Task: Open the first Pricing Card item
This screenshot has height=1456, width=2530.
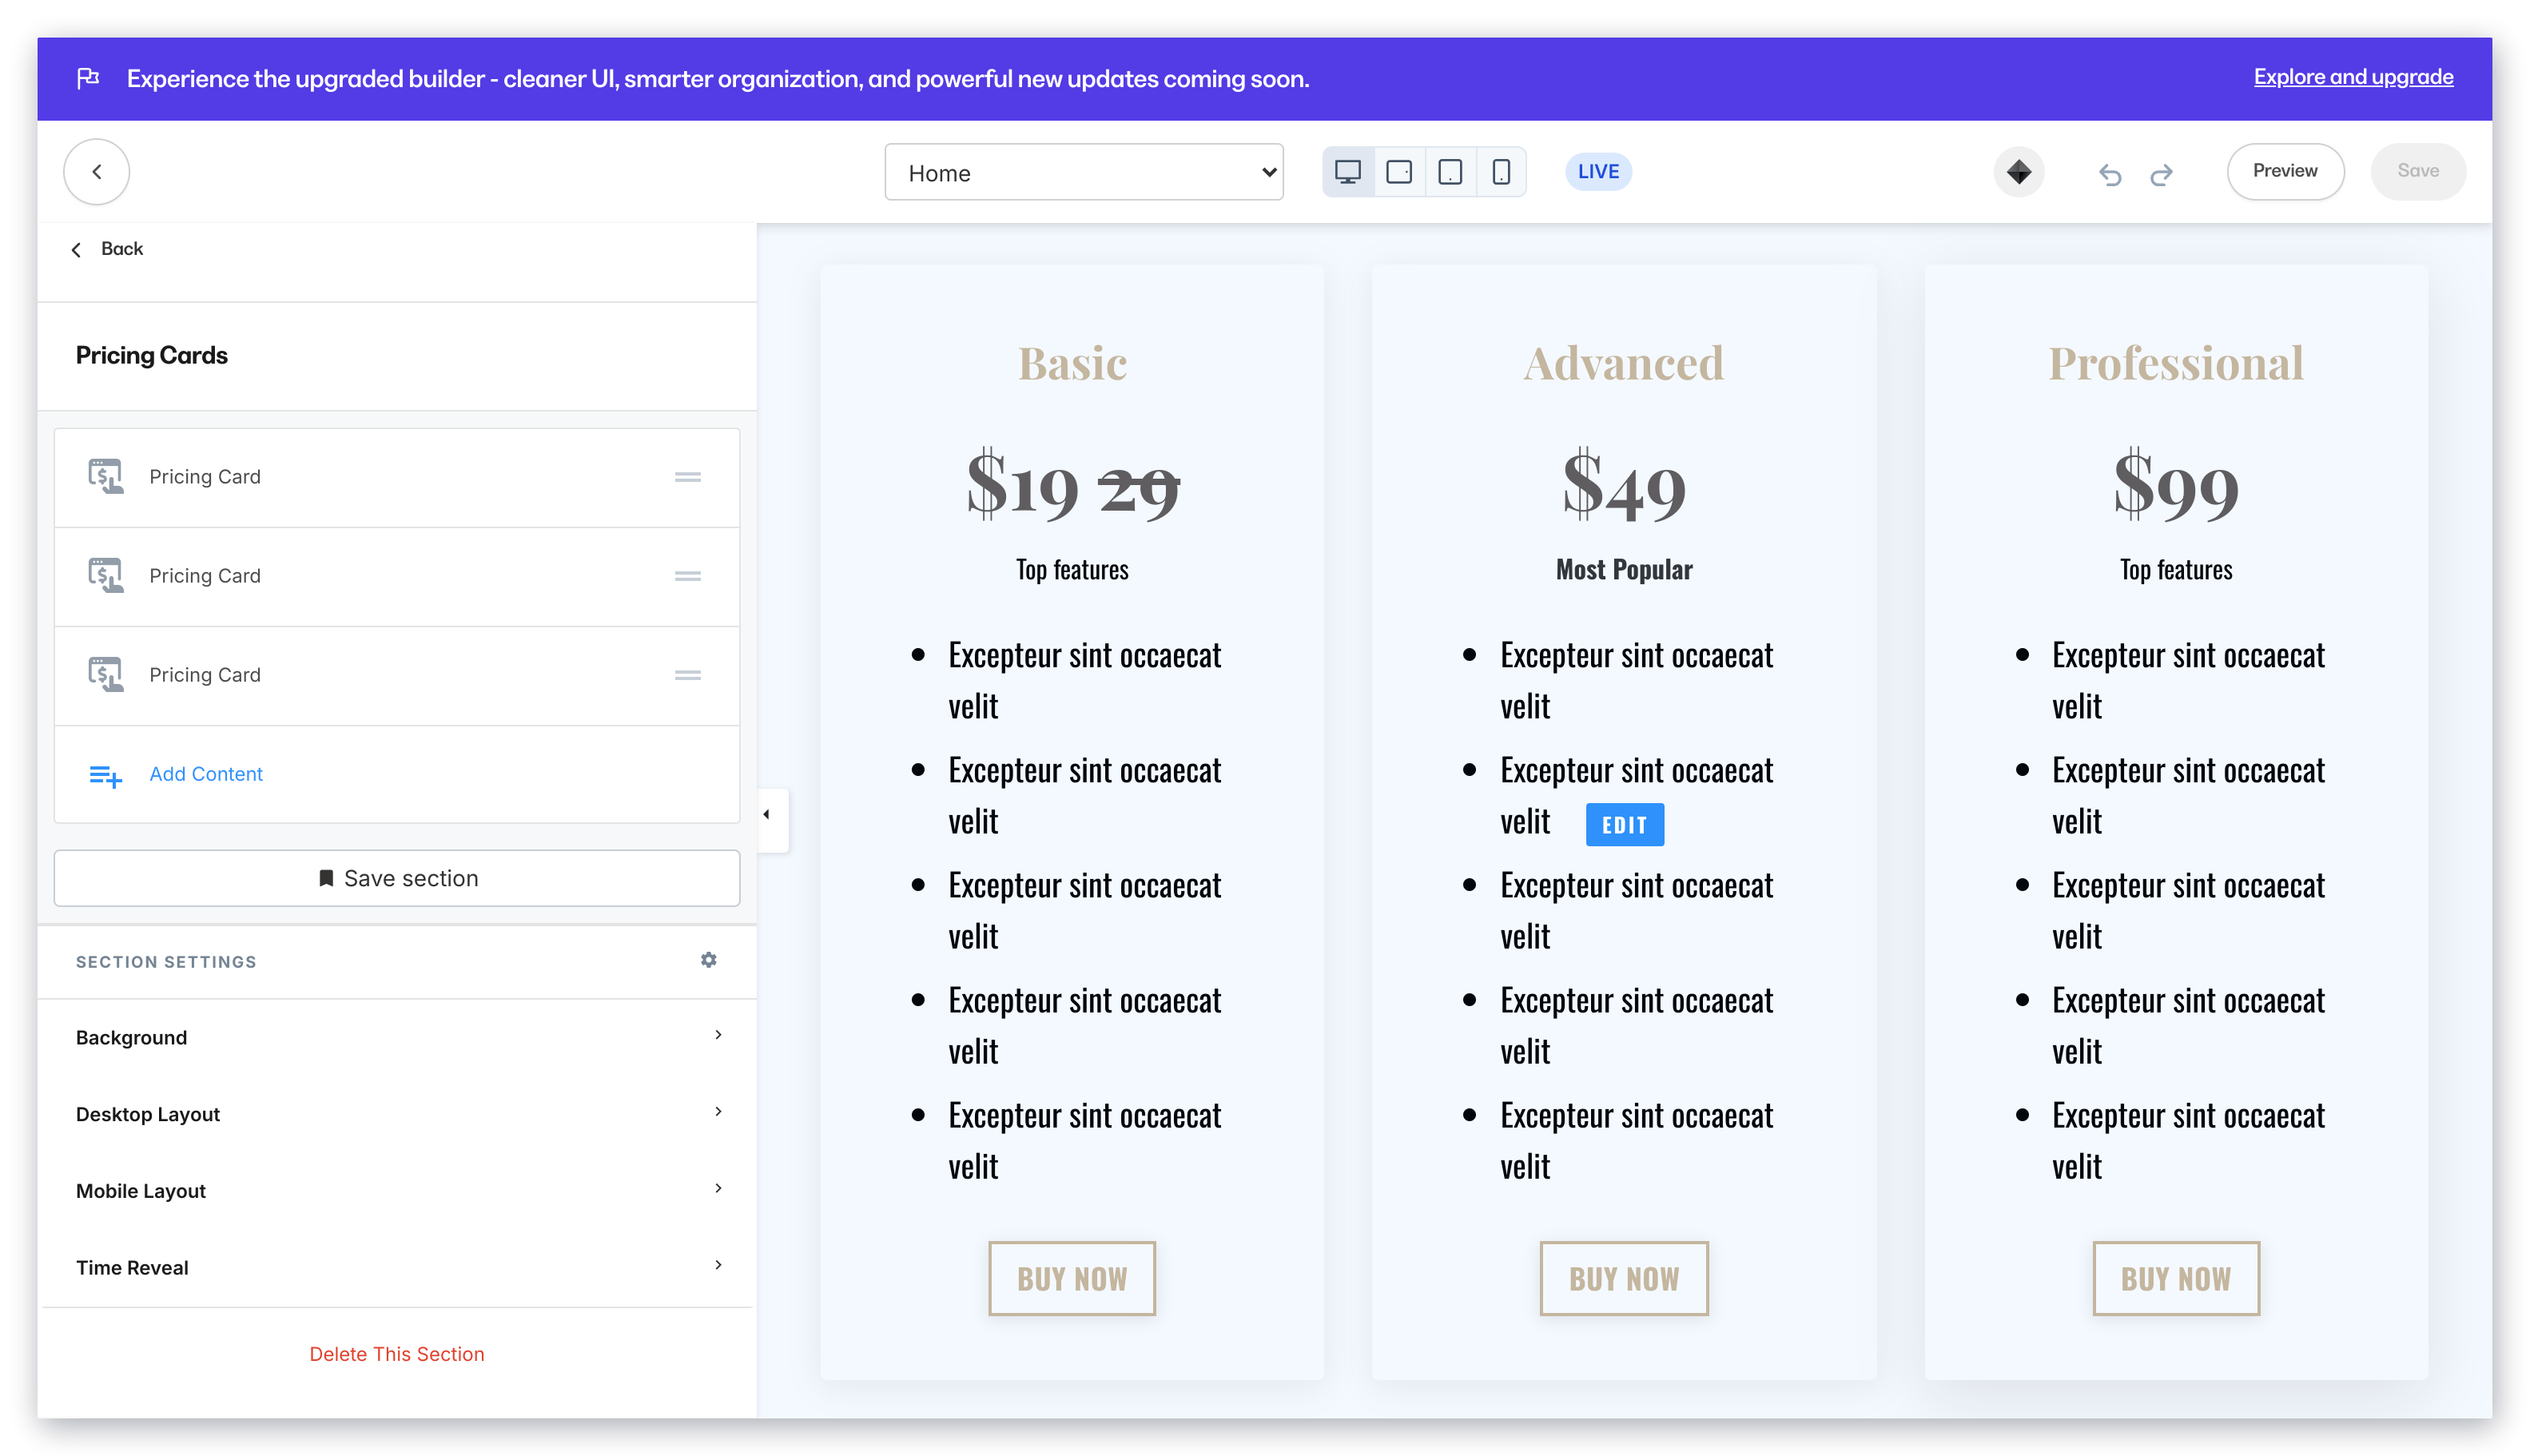Action: click(397, 477)
